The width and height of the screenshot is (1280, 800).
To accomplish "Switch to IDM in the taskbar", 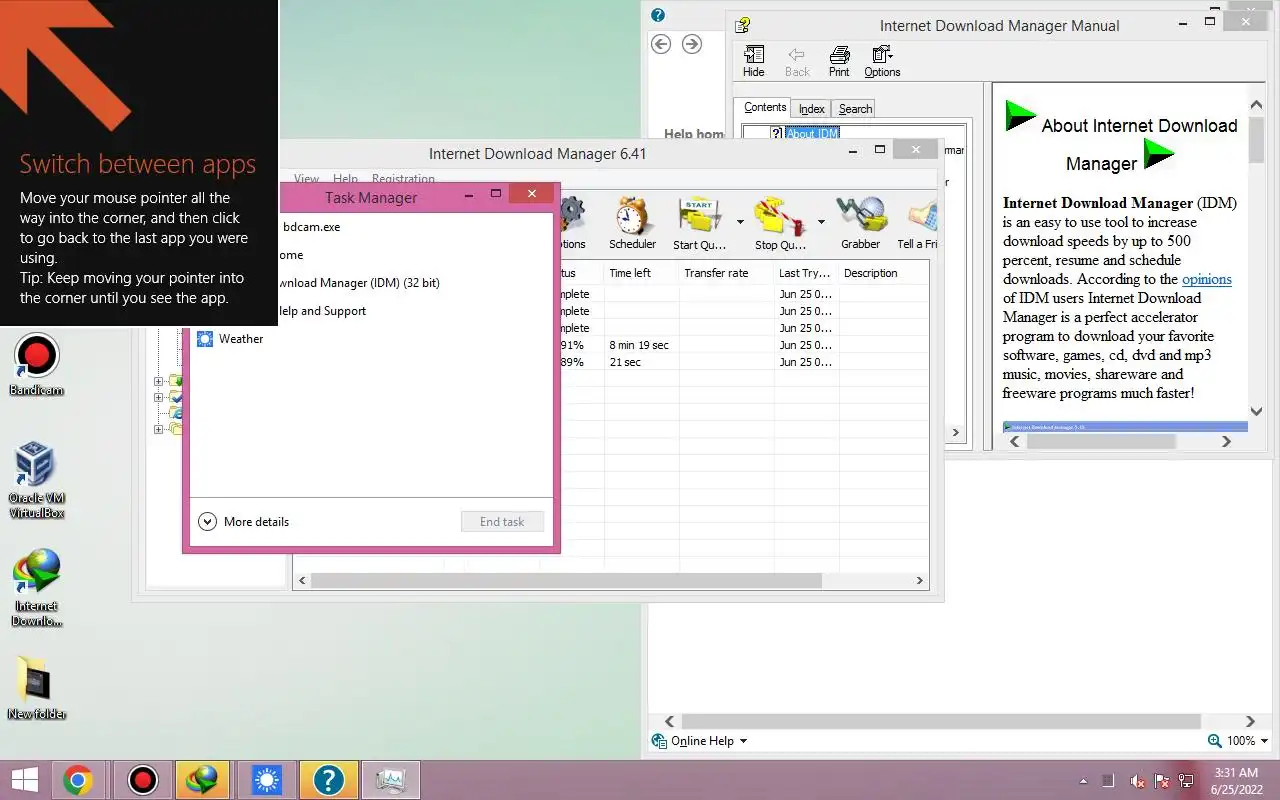I will point(204,780).
